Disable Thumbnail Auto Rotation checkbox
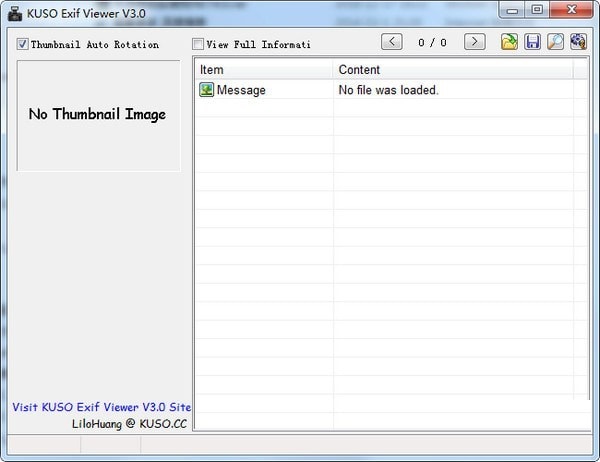The width and height of the screenshot is (600, 462). coord(23,44)
